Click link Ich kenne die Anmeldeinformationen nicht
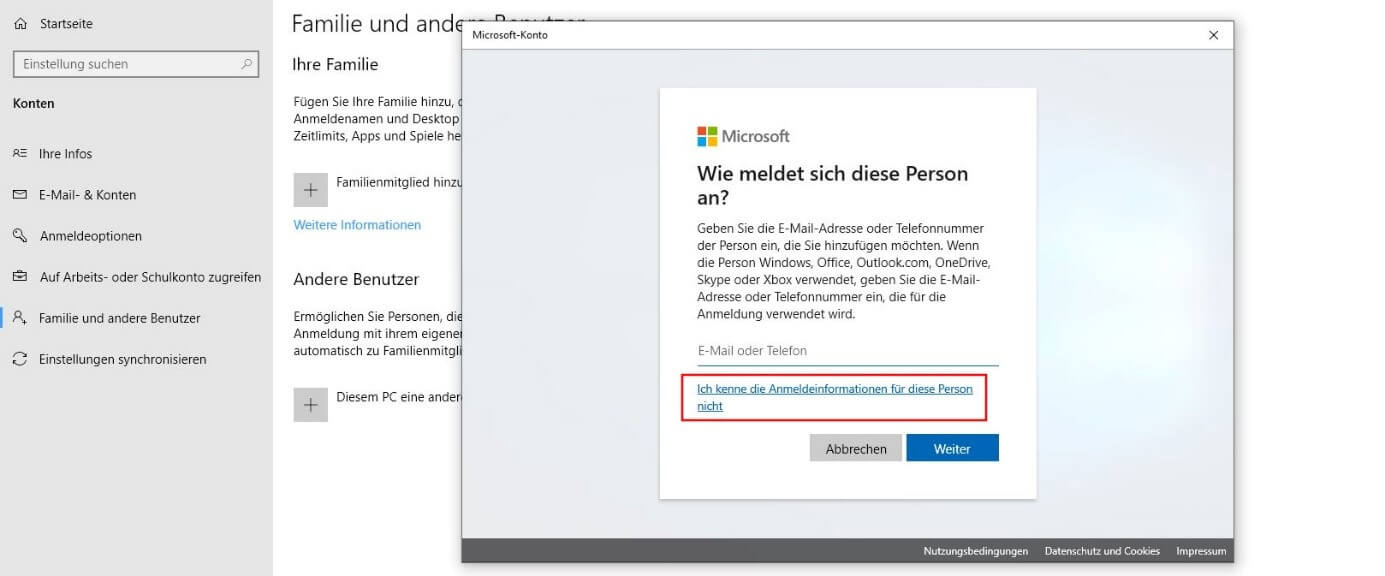The image size is (1385, 576). pyautogui.click(x=834, y=397)
